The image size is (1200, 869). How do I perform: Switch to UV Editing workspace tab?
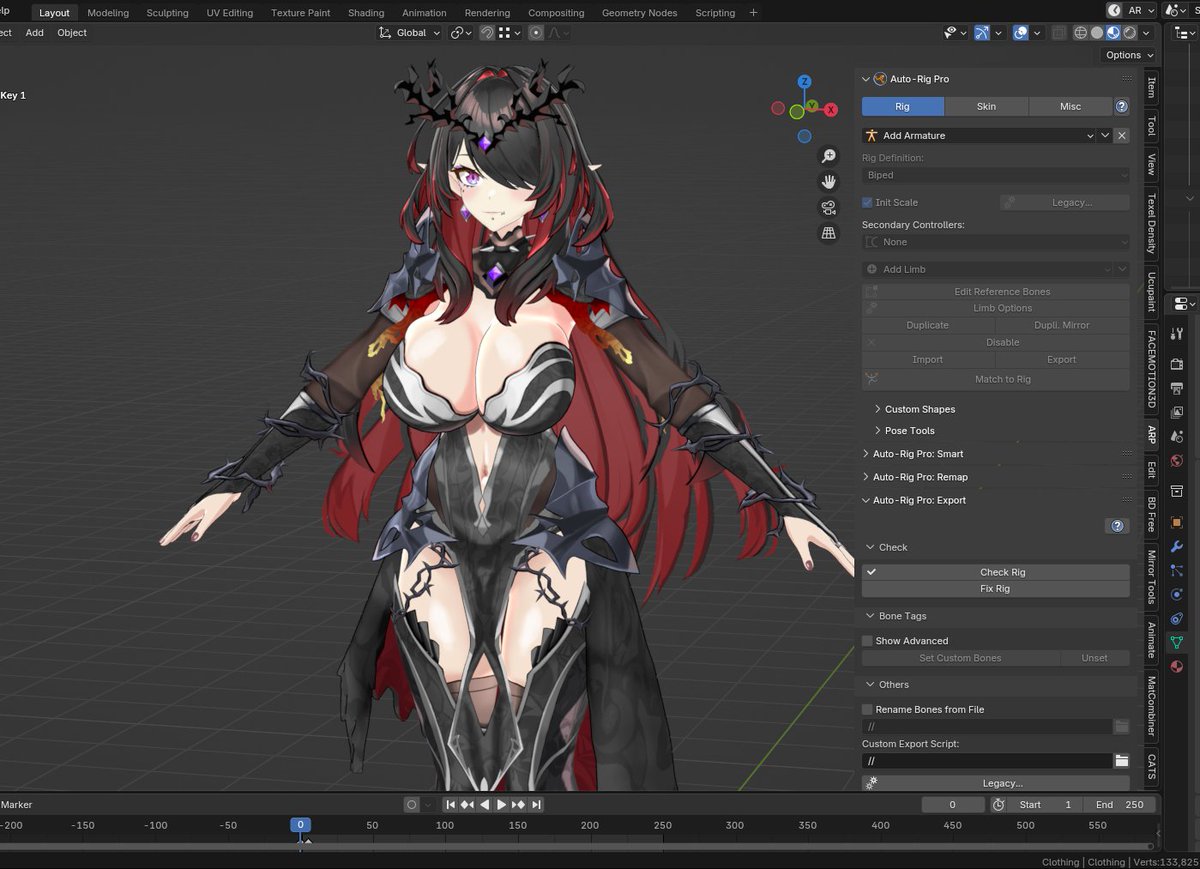[229, 13]
